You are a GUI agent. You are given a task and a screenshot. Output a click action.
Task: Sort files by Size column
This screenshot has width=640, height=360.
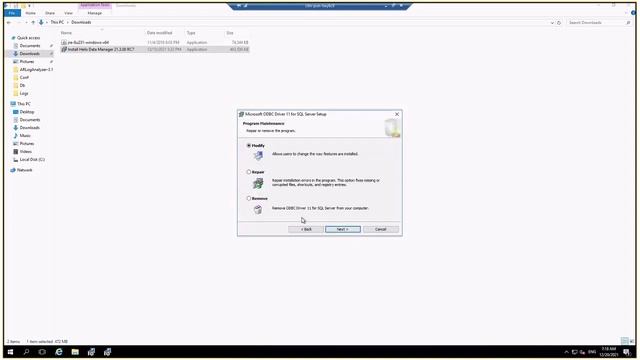tap(230, 33)
